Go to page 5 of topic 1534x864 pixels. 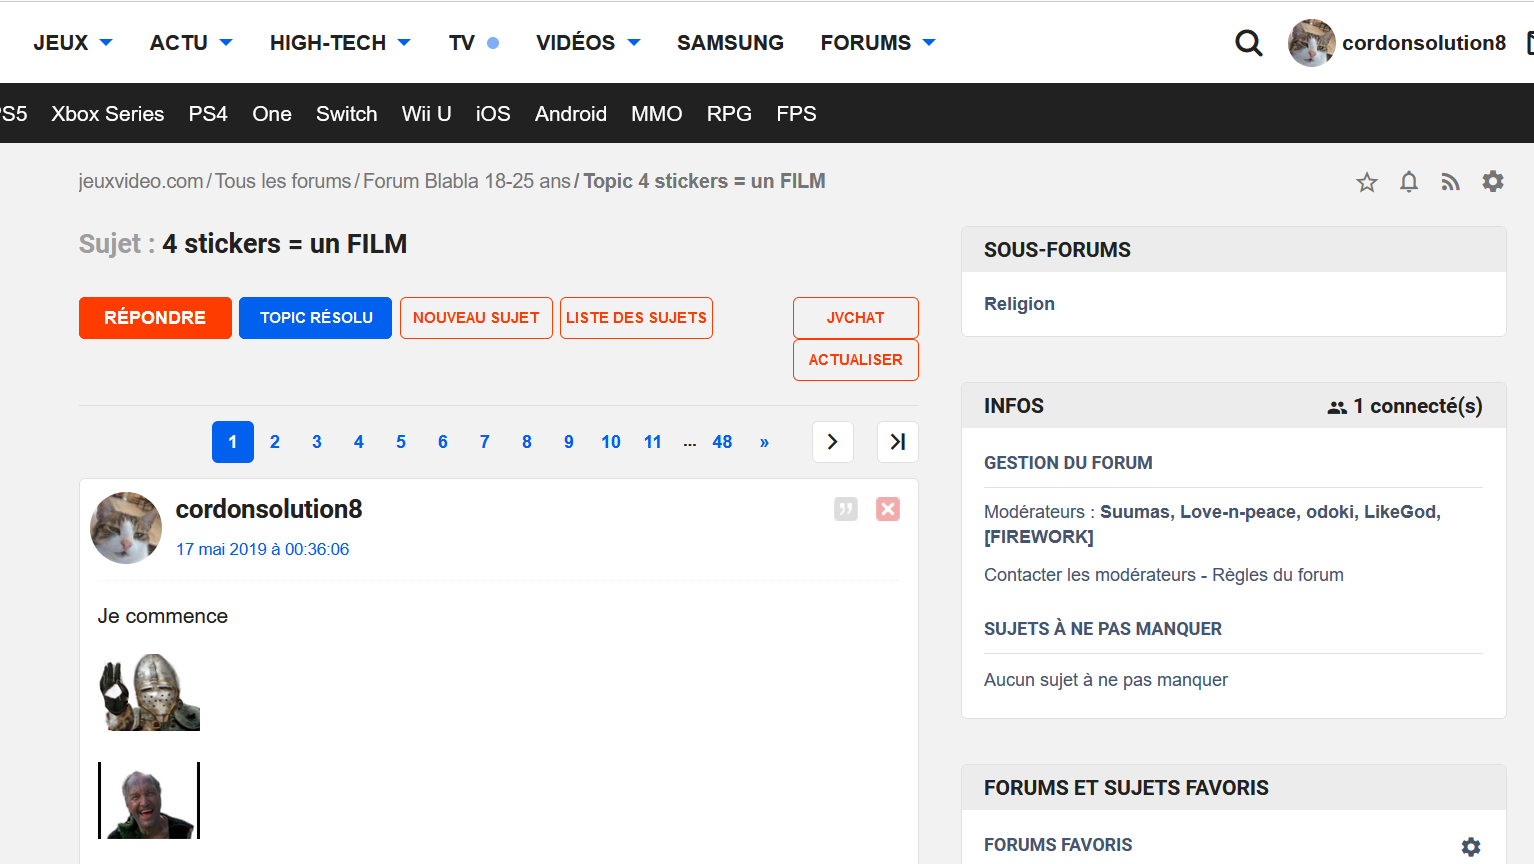[x=400, y=442]
